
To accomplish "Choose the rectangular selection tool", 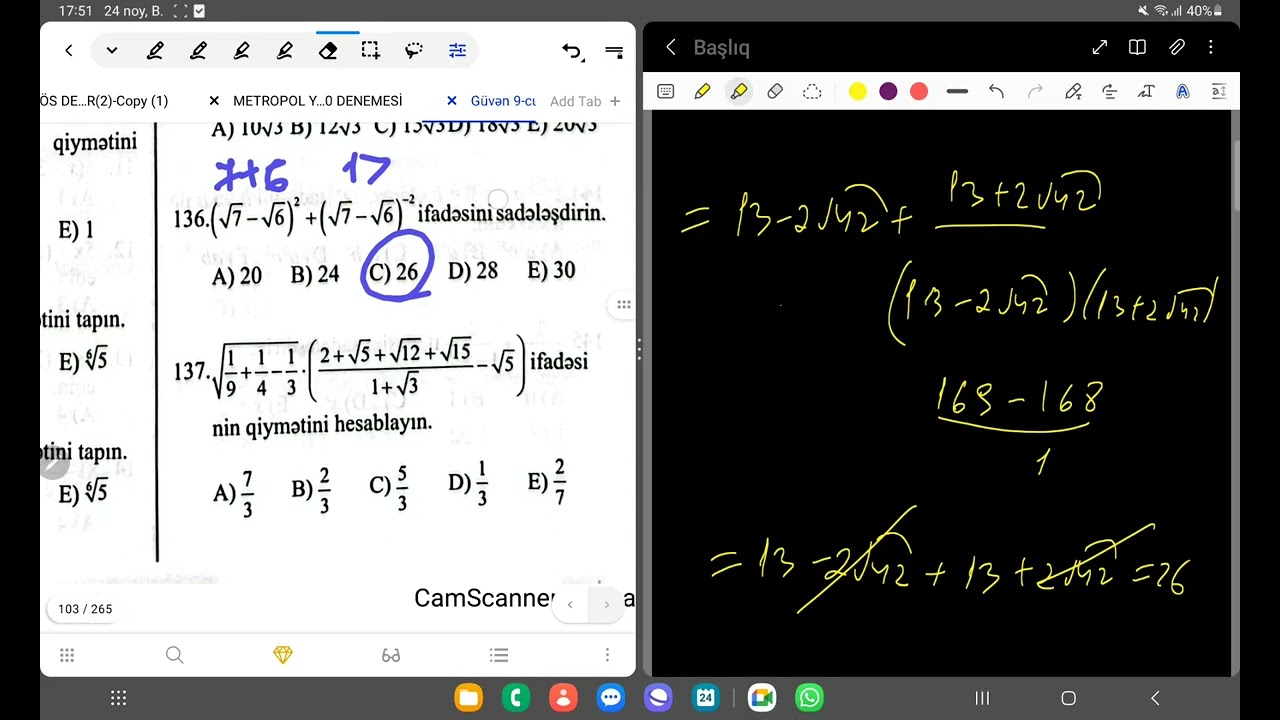I will tap(371, 50).
